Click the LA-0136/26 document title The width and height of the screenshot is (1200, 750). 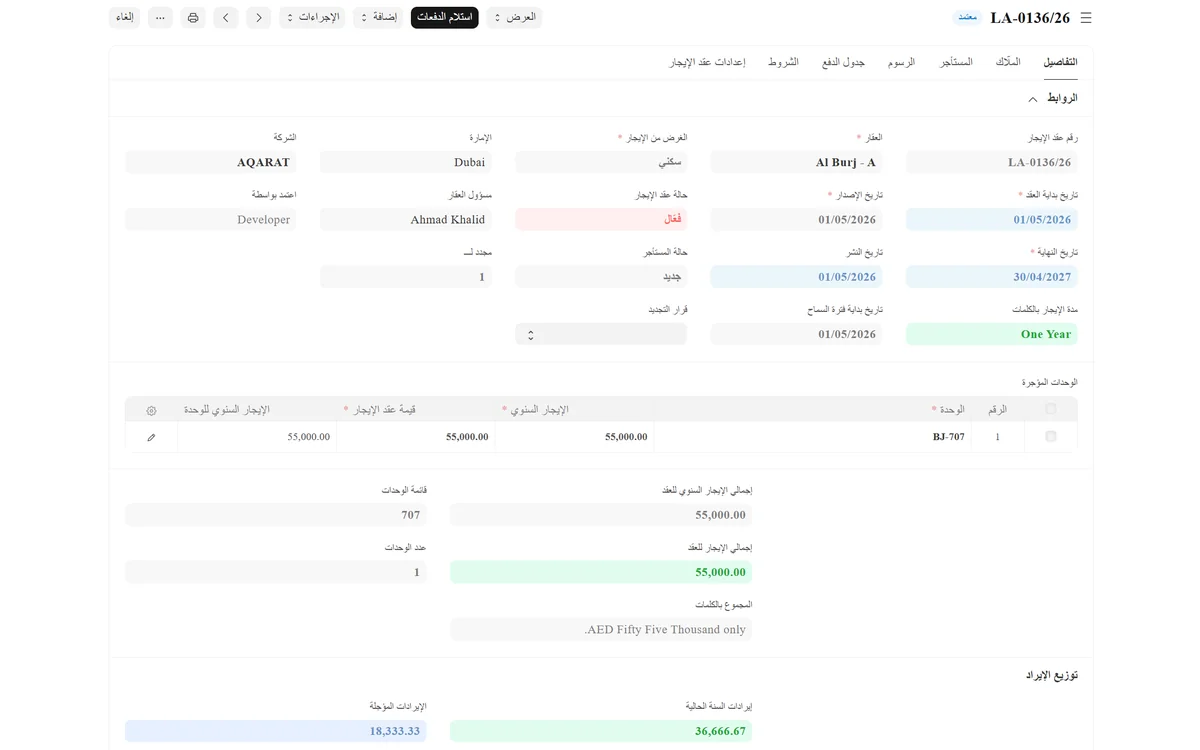pyautogui.click(x=1030, y=18)
